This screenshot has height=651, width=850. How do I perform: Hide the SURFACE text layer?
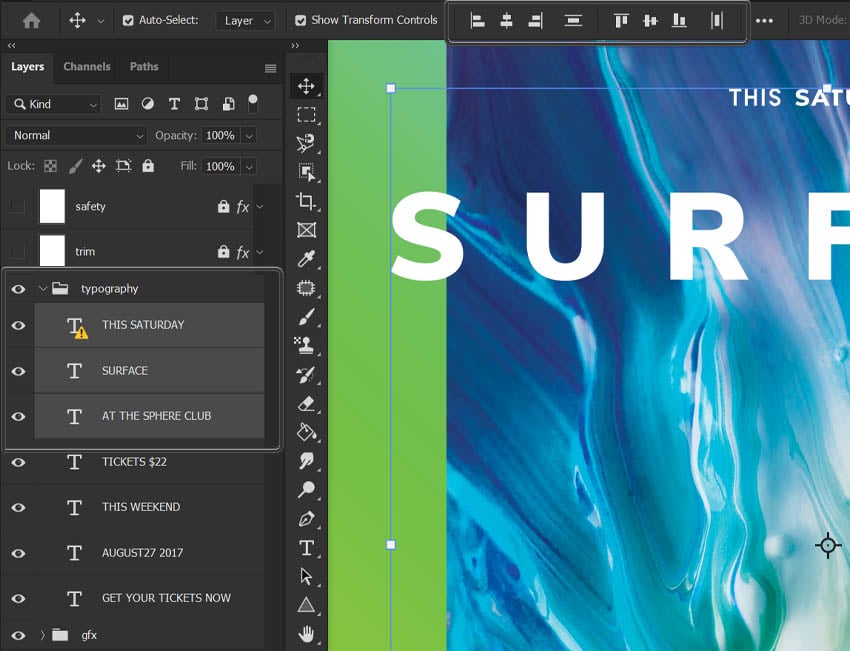coord(17,370)
